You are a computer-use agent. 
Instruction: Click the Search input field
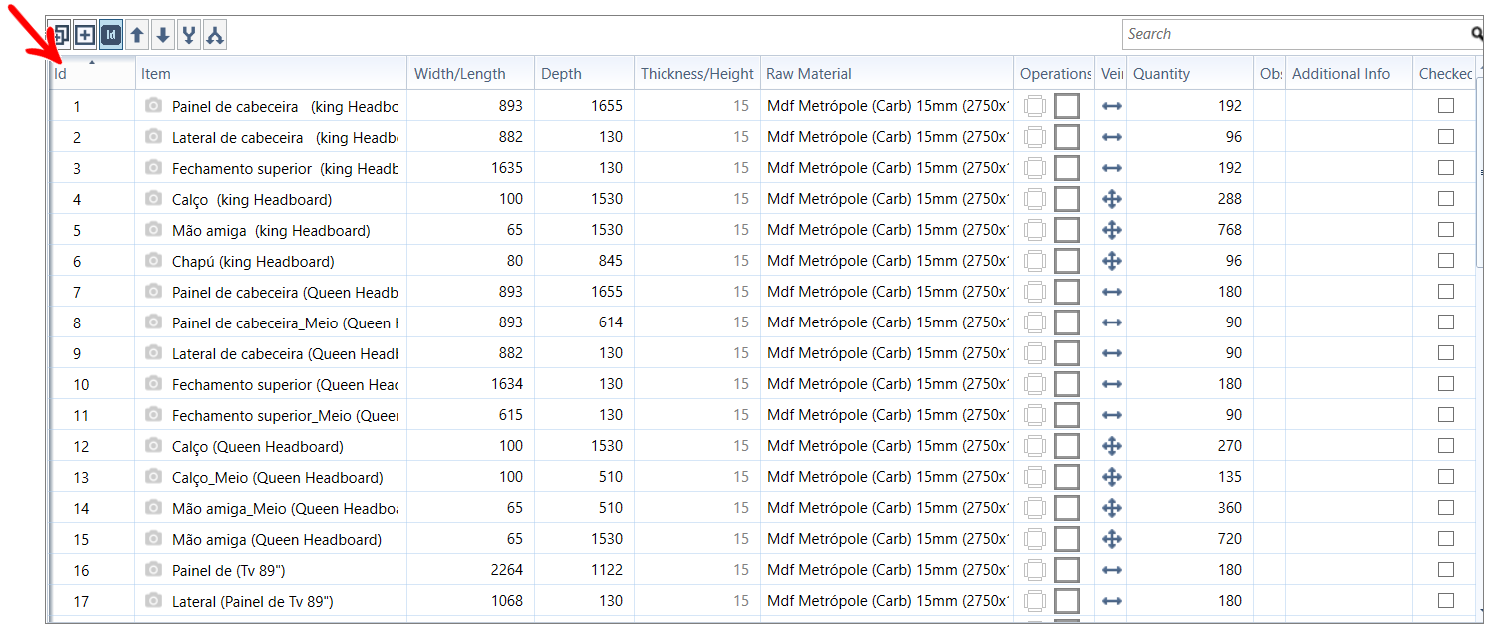coord(1295,34)
